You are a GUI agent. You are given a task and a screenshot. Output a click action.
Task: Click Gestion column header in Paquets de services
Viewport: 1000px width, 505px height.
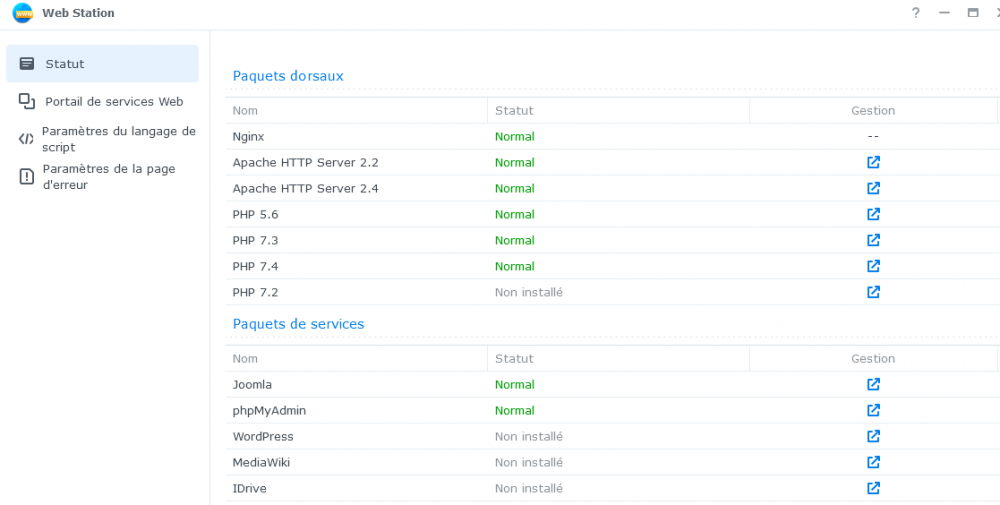point(873,358)
